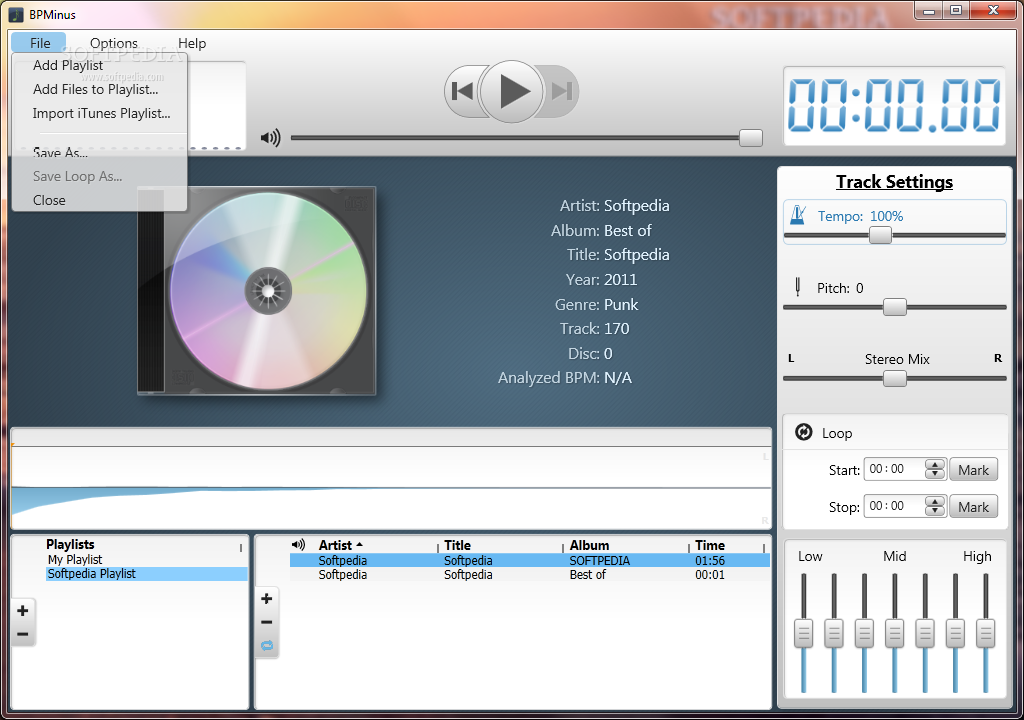Click the sixth equalizer fader handle
Image resolution: width=1024 pixels, height=720 pixels.
[955, 633]
